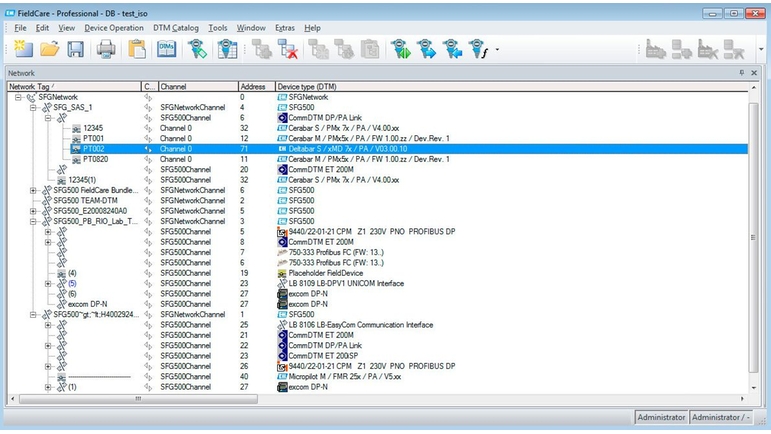Click the New project toolbar icon
Screen dimensions: 771x434
22,49
